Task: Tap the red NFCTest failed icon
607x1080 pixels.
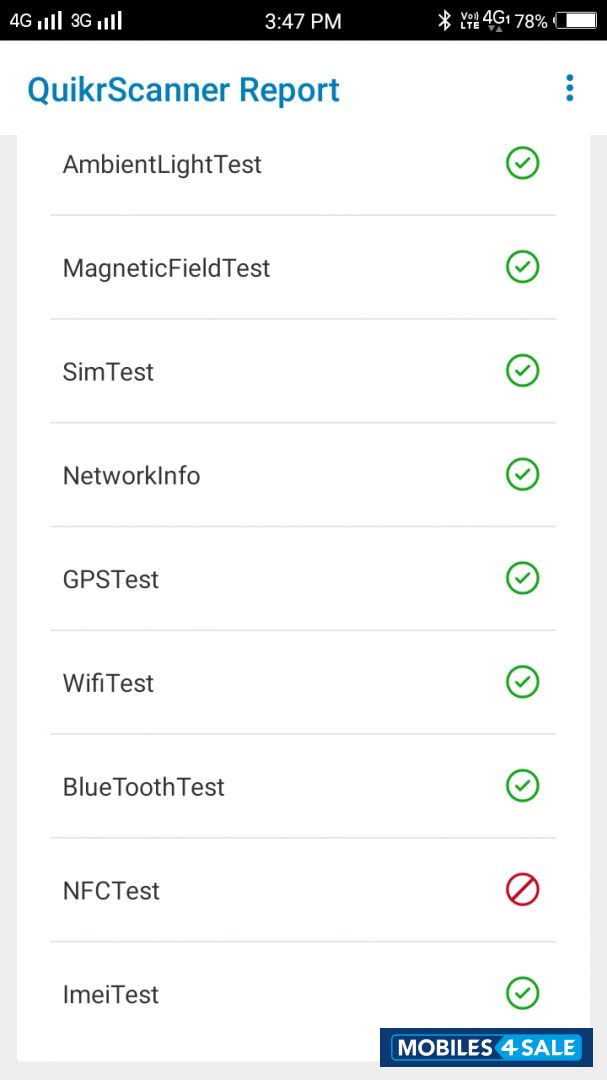Action: tap(522, 889)
